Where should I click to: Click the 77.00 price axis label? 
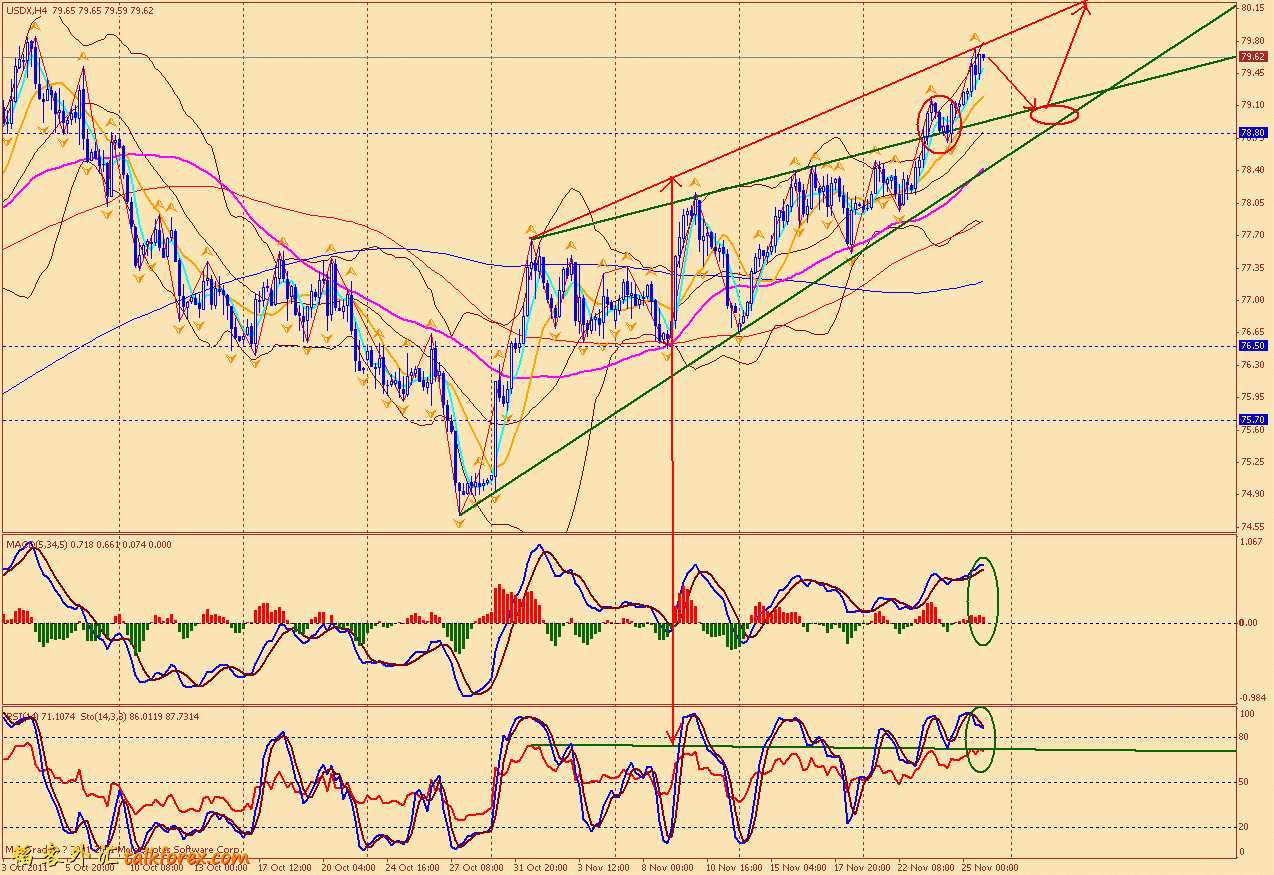click(1255, 300)
